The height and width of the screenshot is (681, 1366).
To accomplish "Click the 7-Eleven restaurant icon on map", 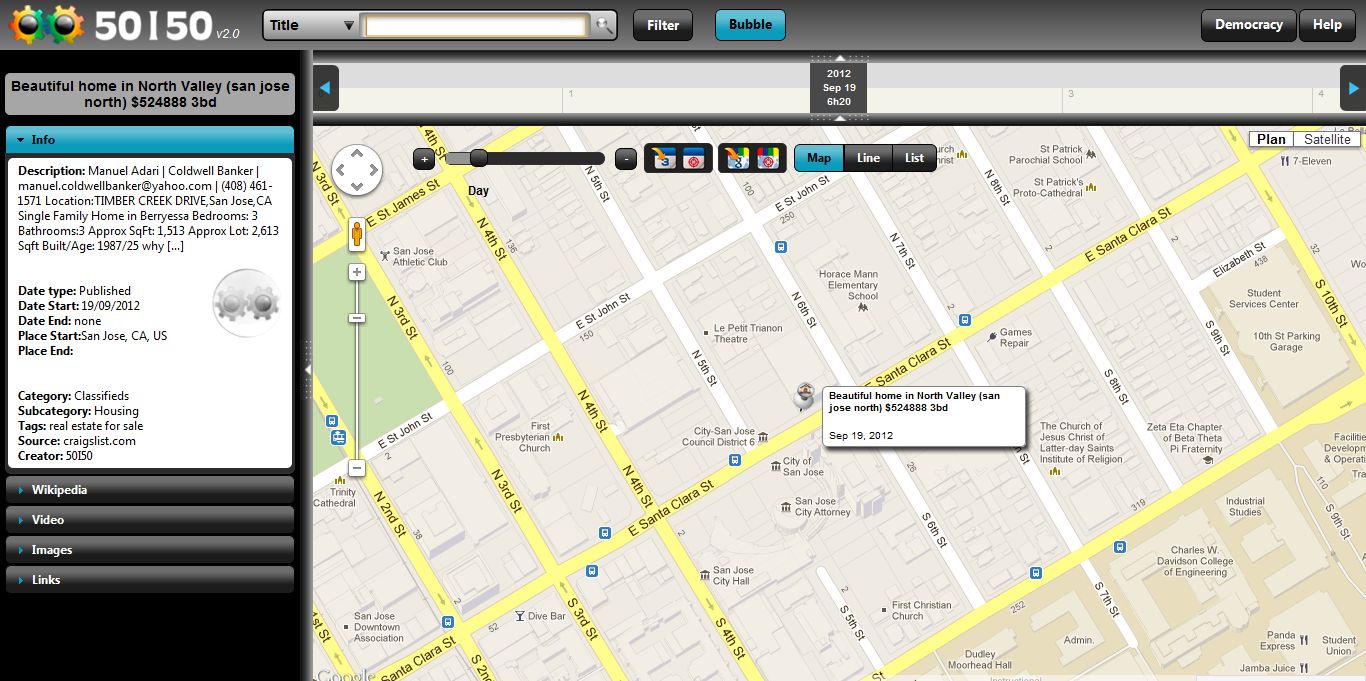I will pyautogui.click(x=1283, y=160).
